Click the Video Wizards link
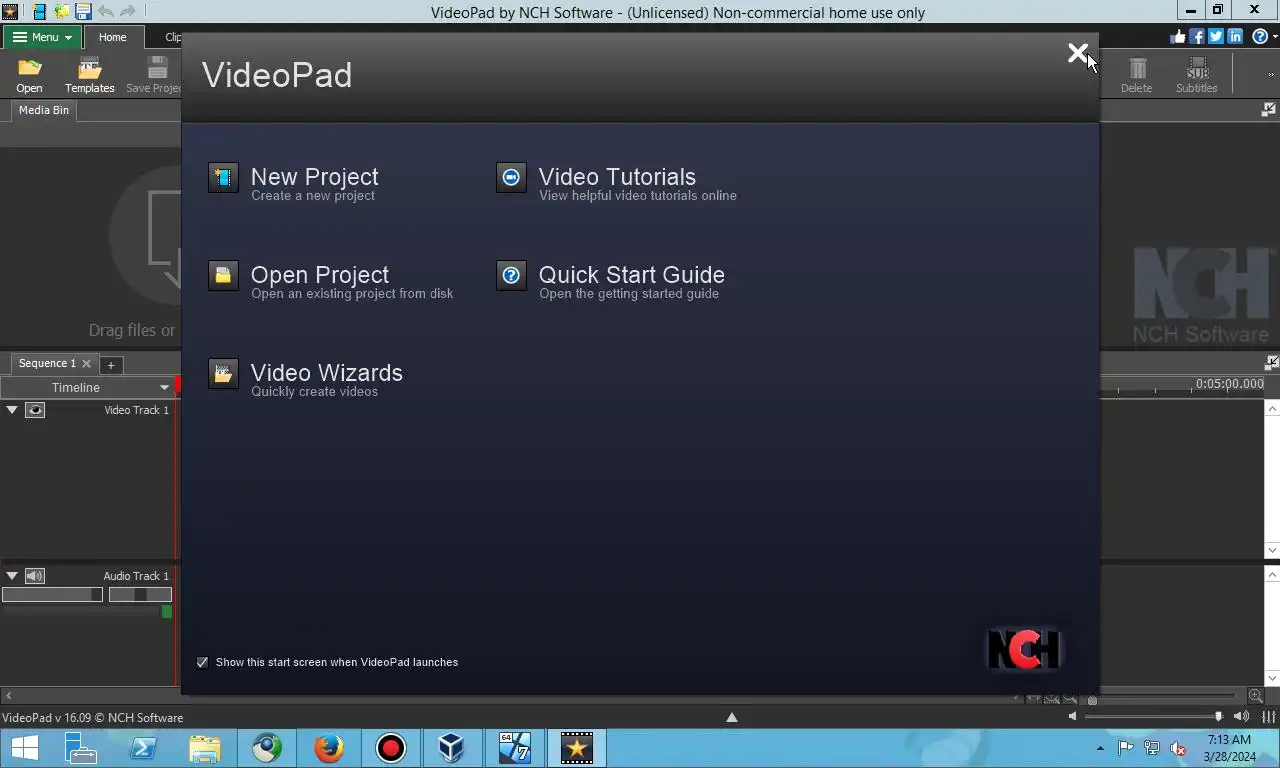The width and height of the screenshot is (1280, 768). tap(327, 373)
